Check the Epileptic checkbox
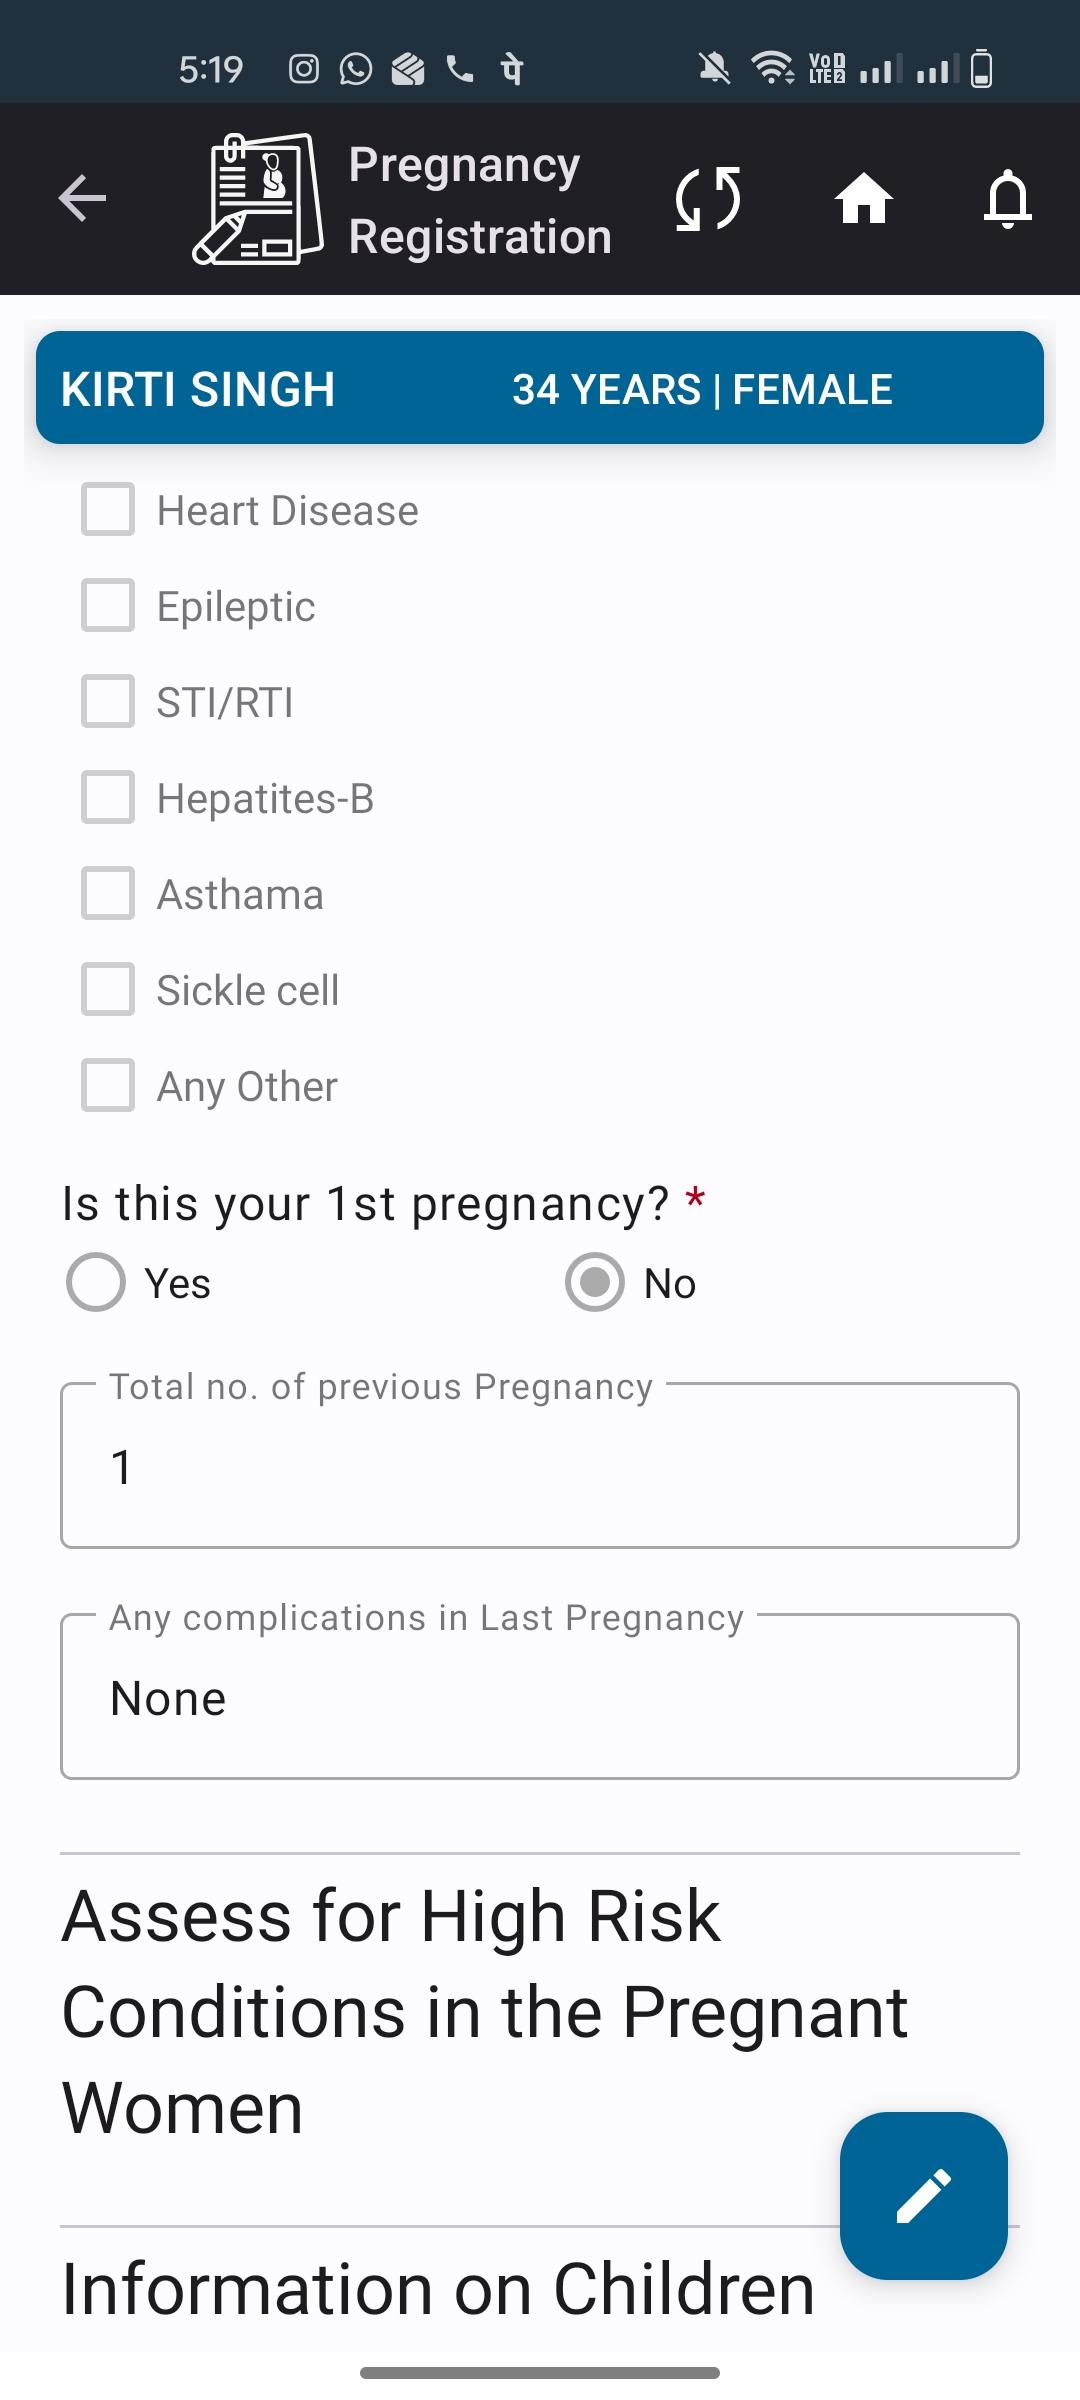1080x2400 pixels. pyautogui.click(x=108, y=606)
